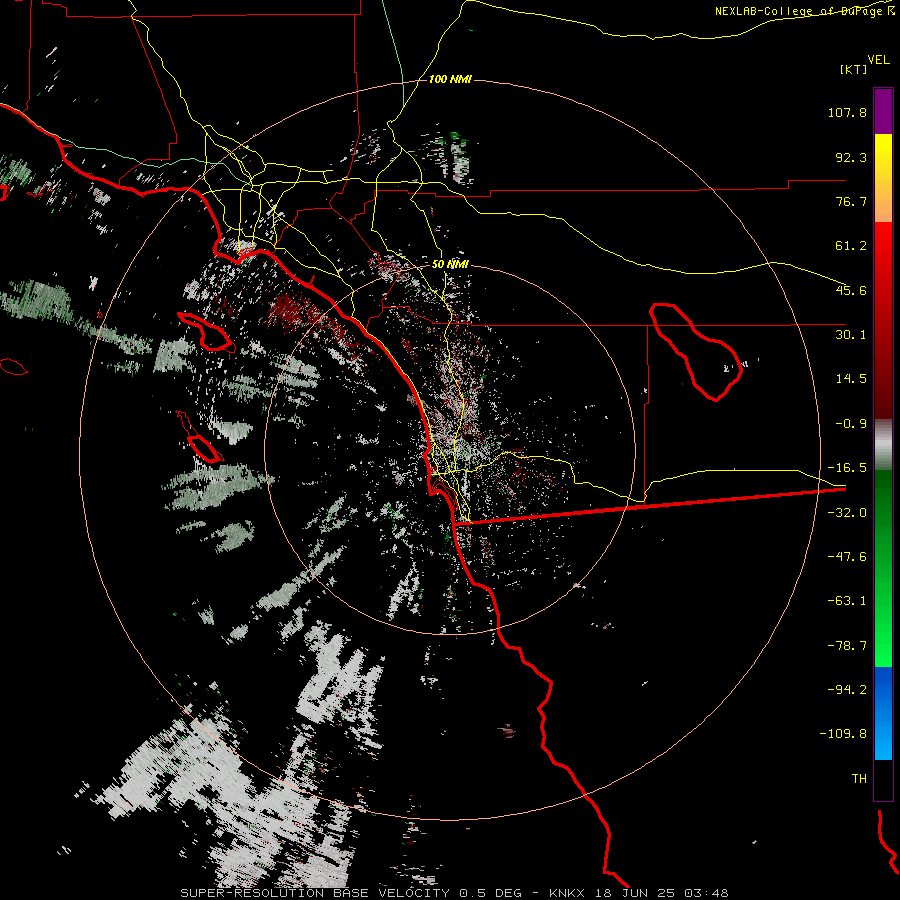The height and width of the screenshot is (900, 900).
Task: Click SUPER-RESOLUTION BASE VELOCITY in the caption
Action: (x=315, y=893)
